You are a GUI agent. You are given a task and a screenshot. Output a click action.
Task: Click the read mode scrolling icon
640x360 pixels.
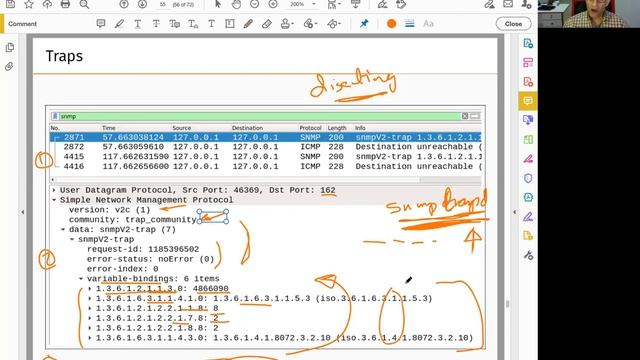click(356, 4)
